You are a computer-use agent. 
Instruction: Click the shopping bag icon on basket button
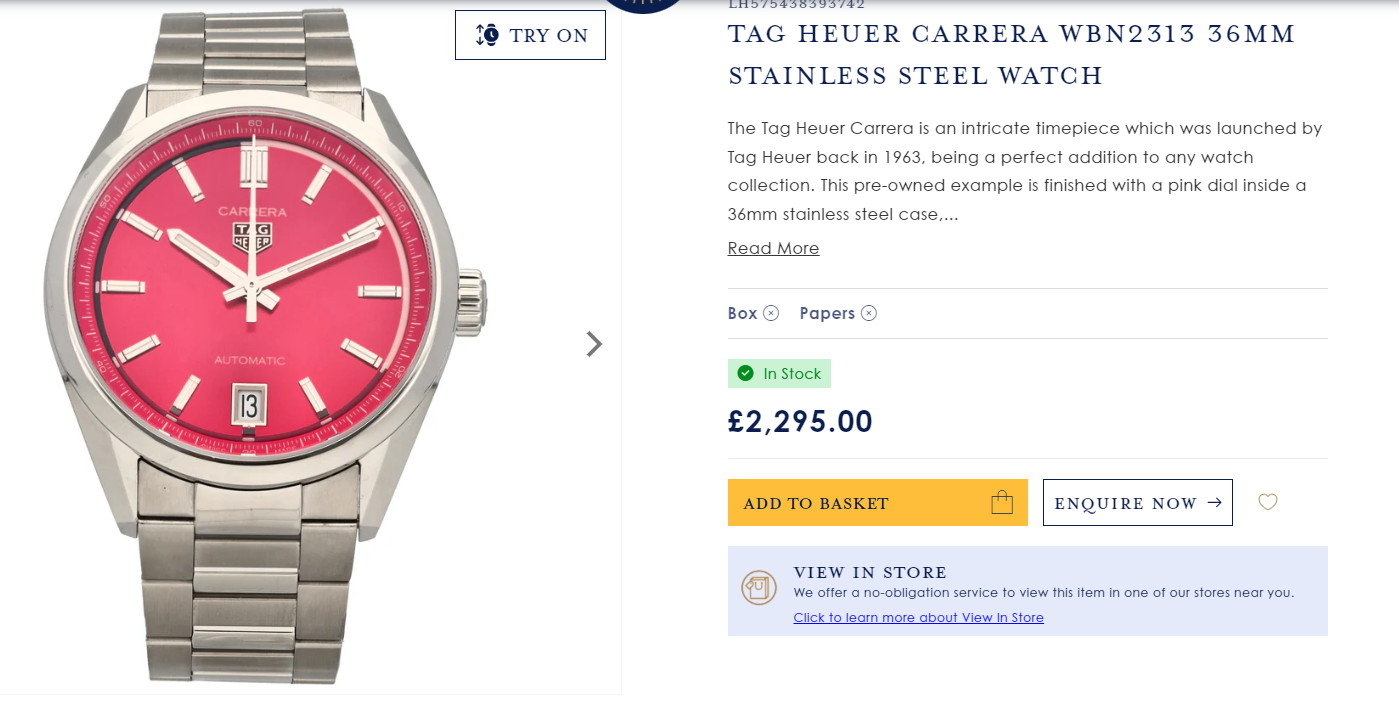1002,502
